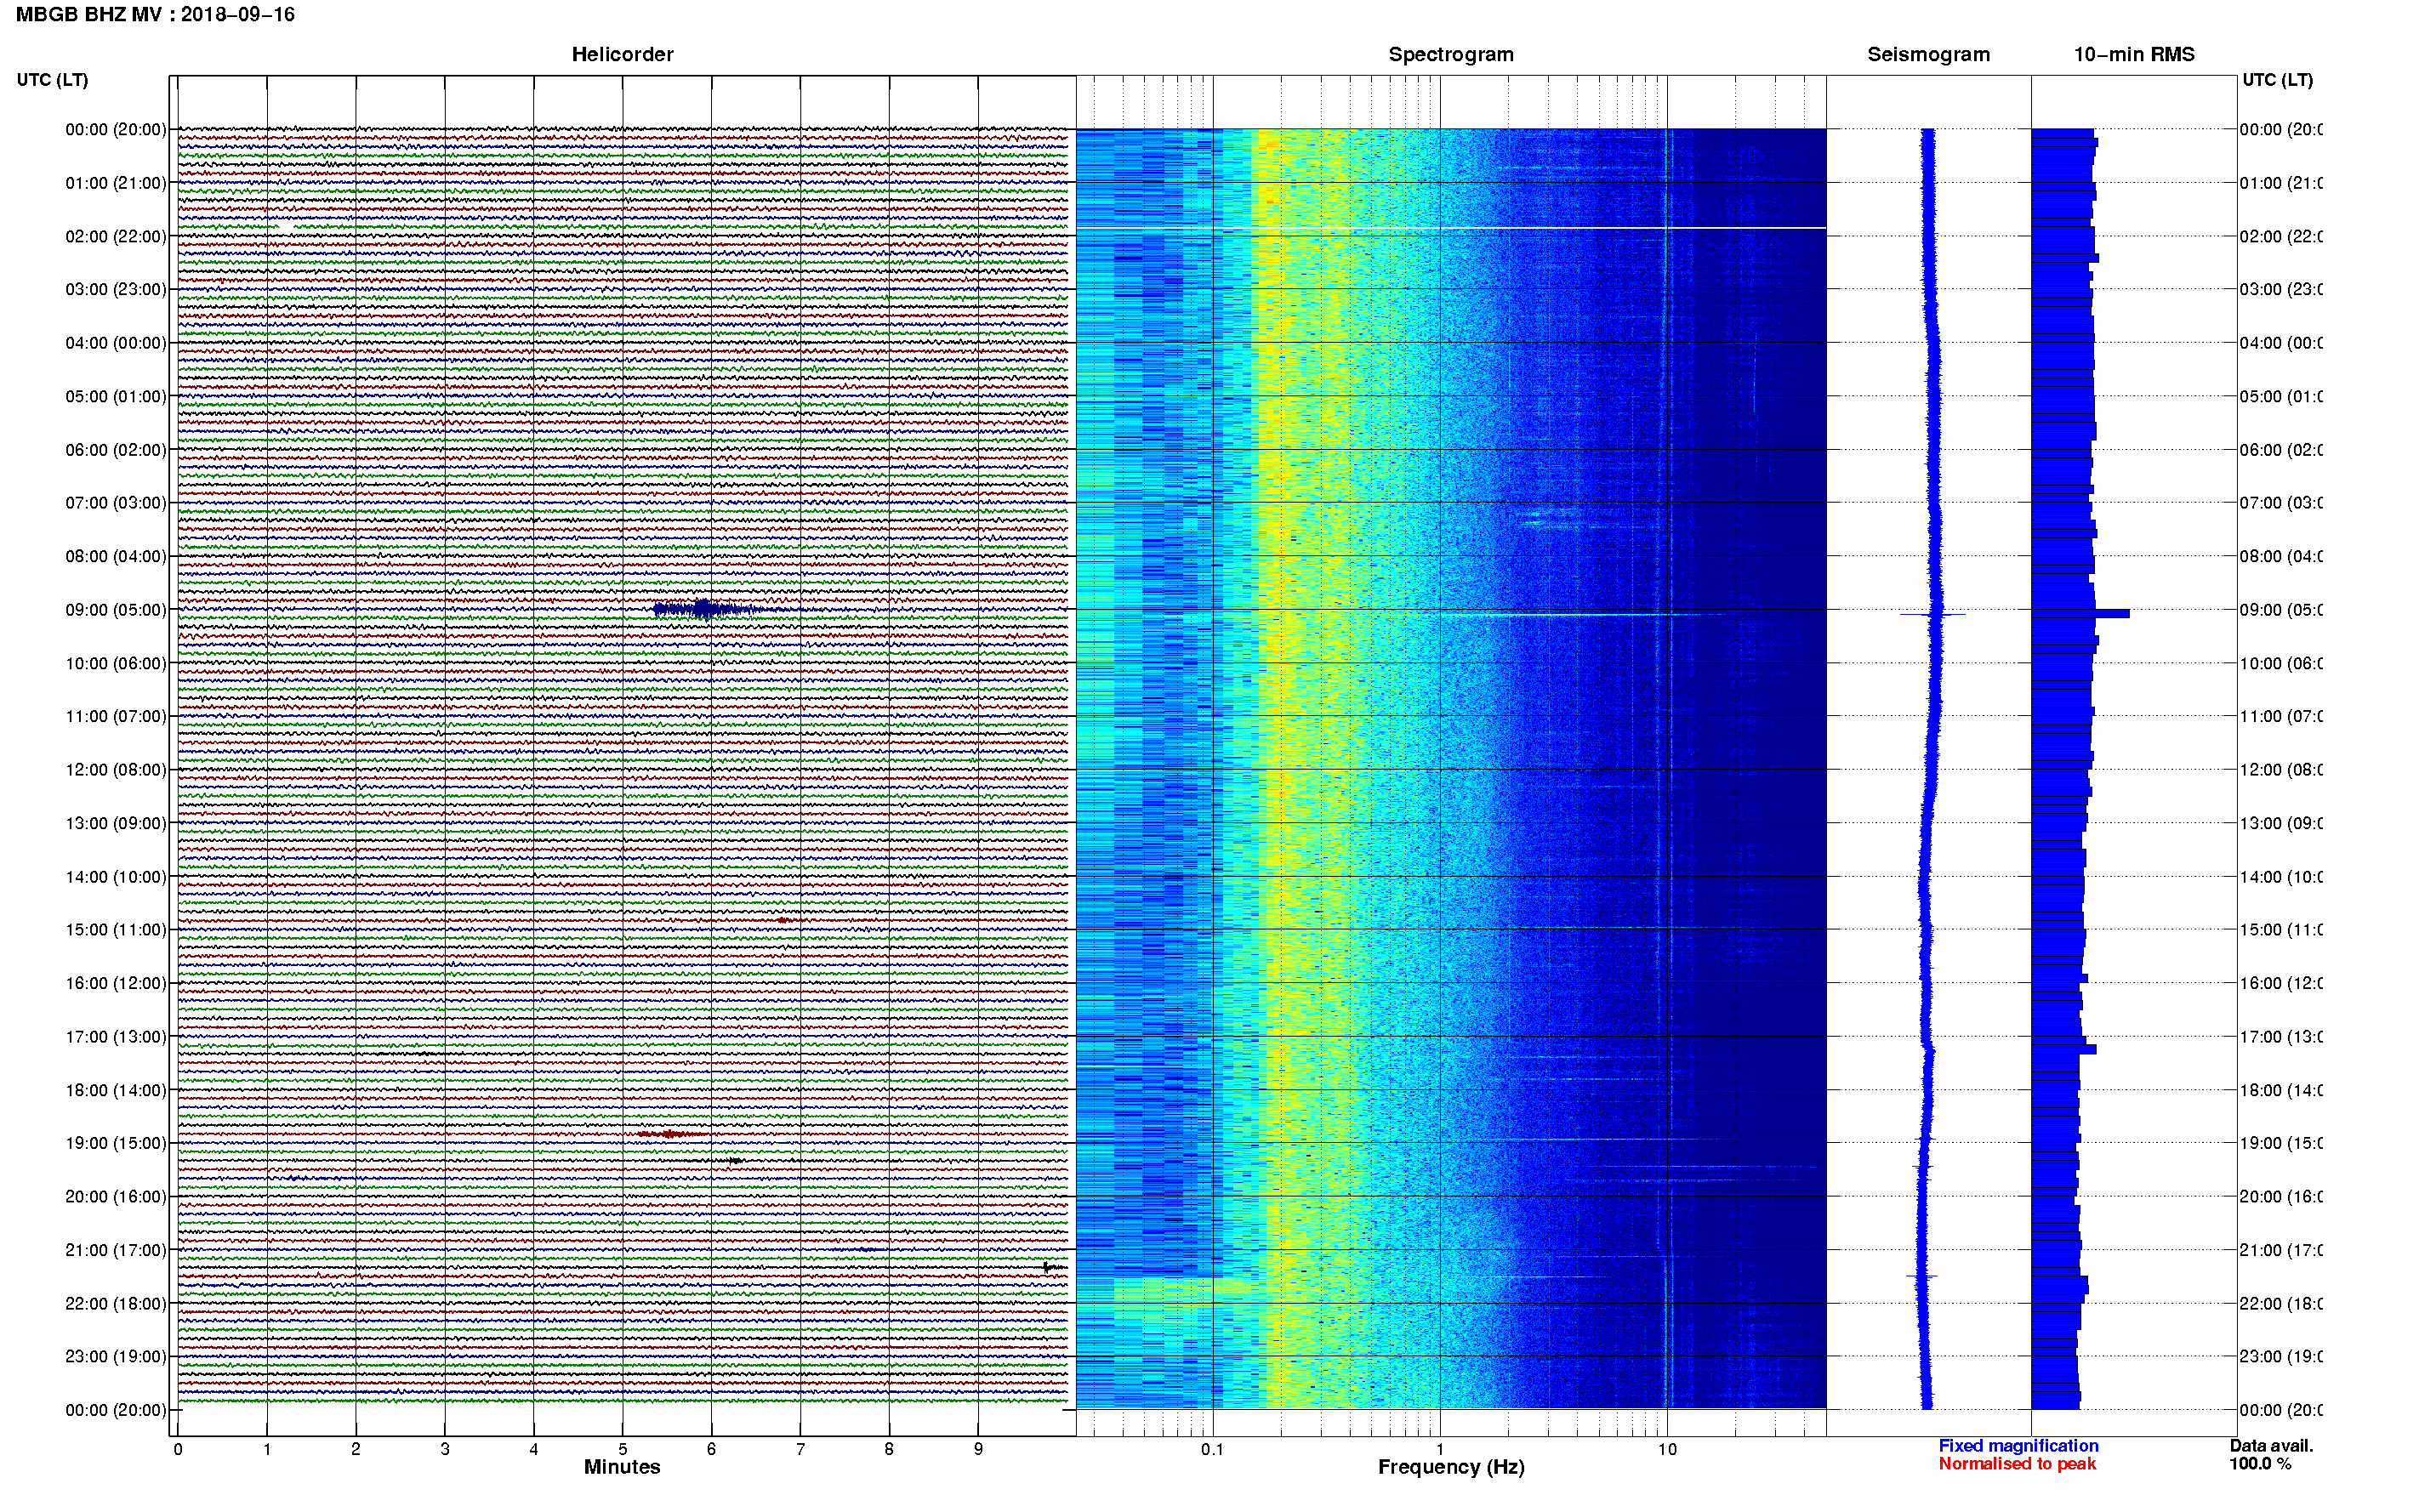
Task: Click the left time label '03:00 (23:00)'
Action: 116,289
